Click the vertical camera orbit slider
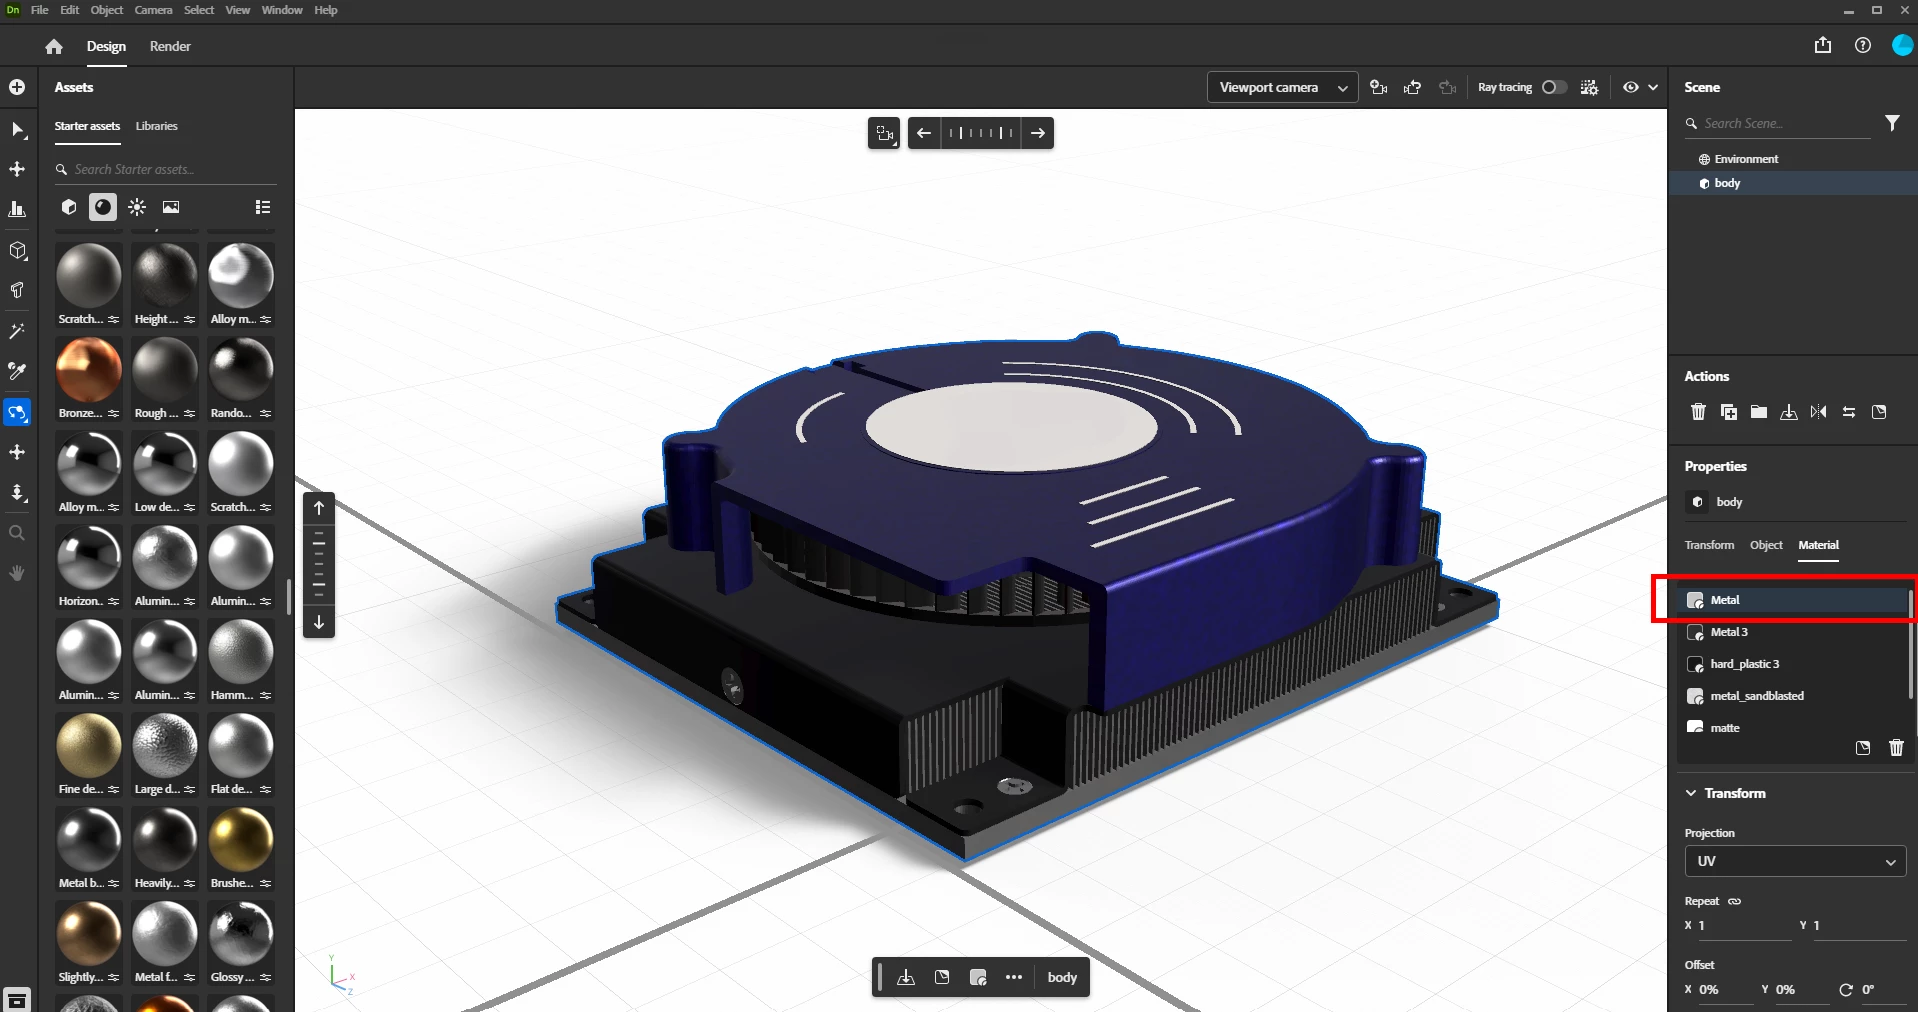The width and height of the screenshot is (1918, 1012). tap(319, 565)
